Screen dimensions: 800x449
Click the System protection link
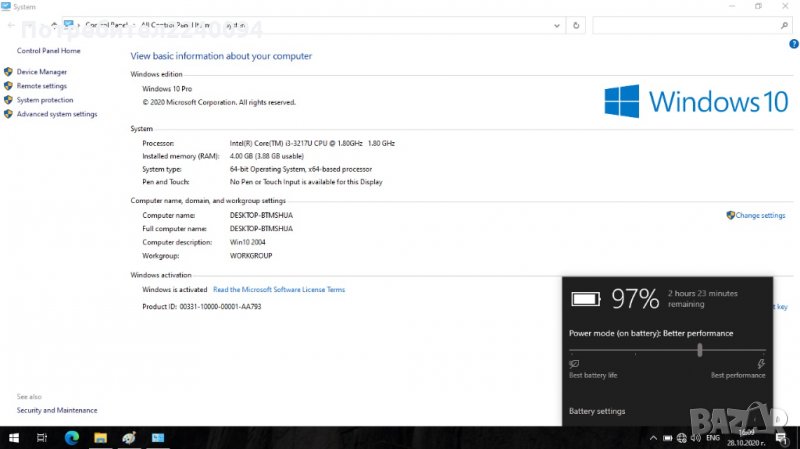click(x=44, y=100)
